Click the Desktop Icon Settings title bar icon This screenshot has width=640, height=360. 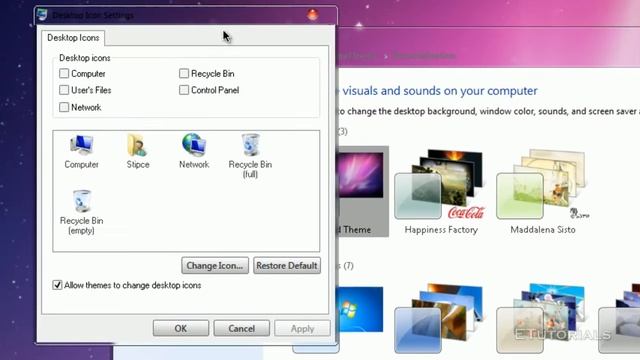point(42,15)
